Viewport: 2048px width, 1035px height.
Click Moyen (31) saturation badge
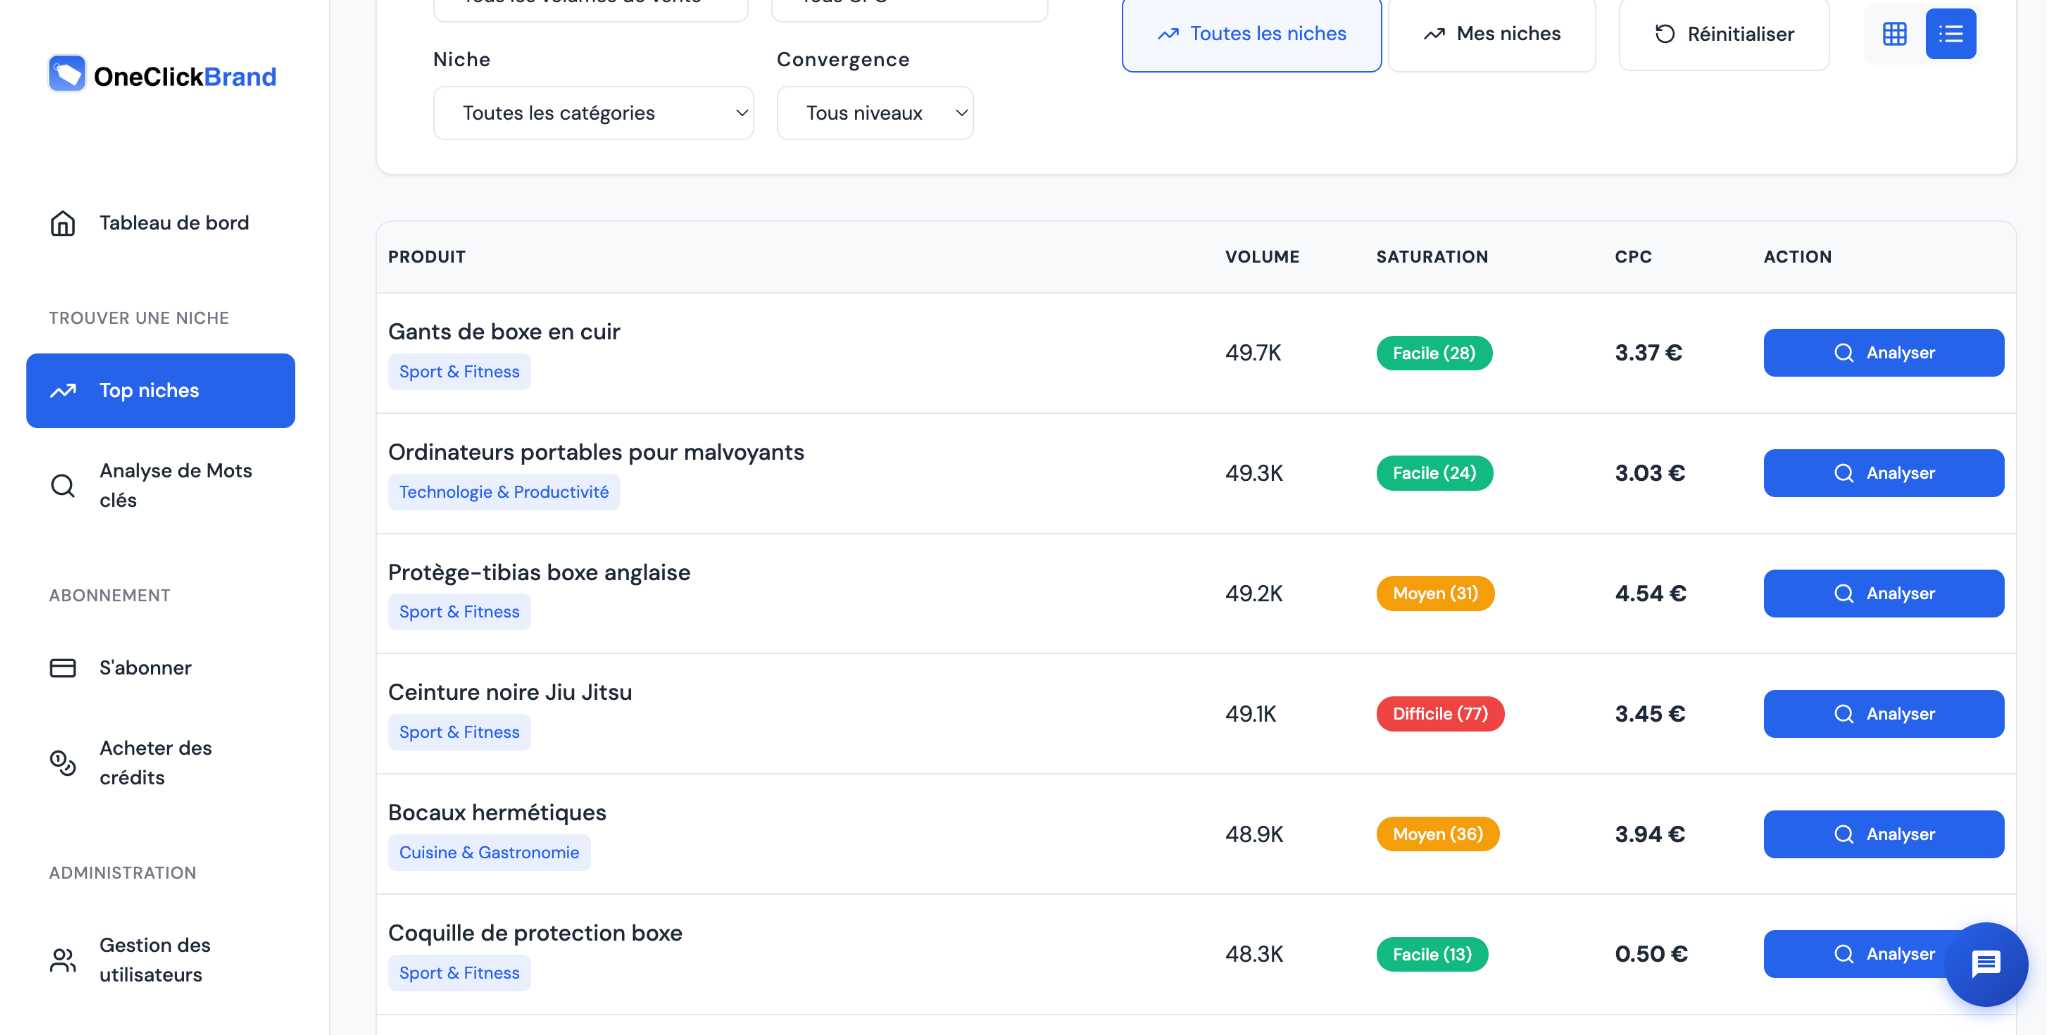click(1435, 594)
